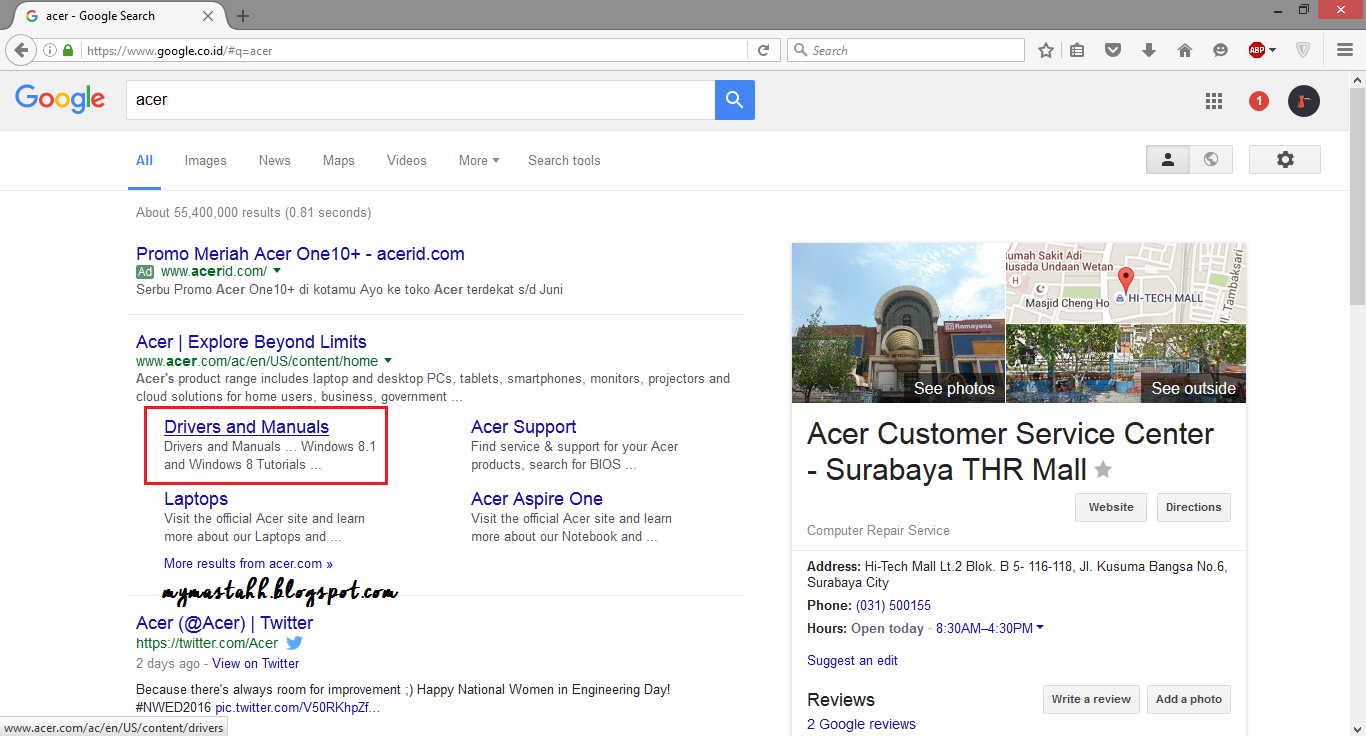The image size is (1366, 736).
Task: Run search with the blue magnifier button
Action: point(735,100)
